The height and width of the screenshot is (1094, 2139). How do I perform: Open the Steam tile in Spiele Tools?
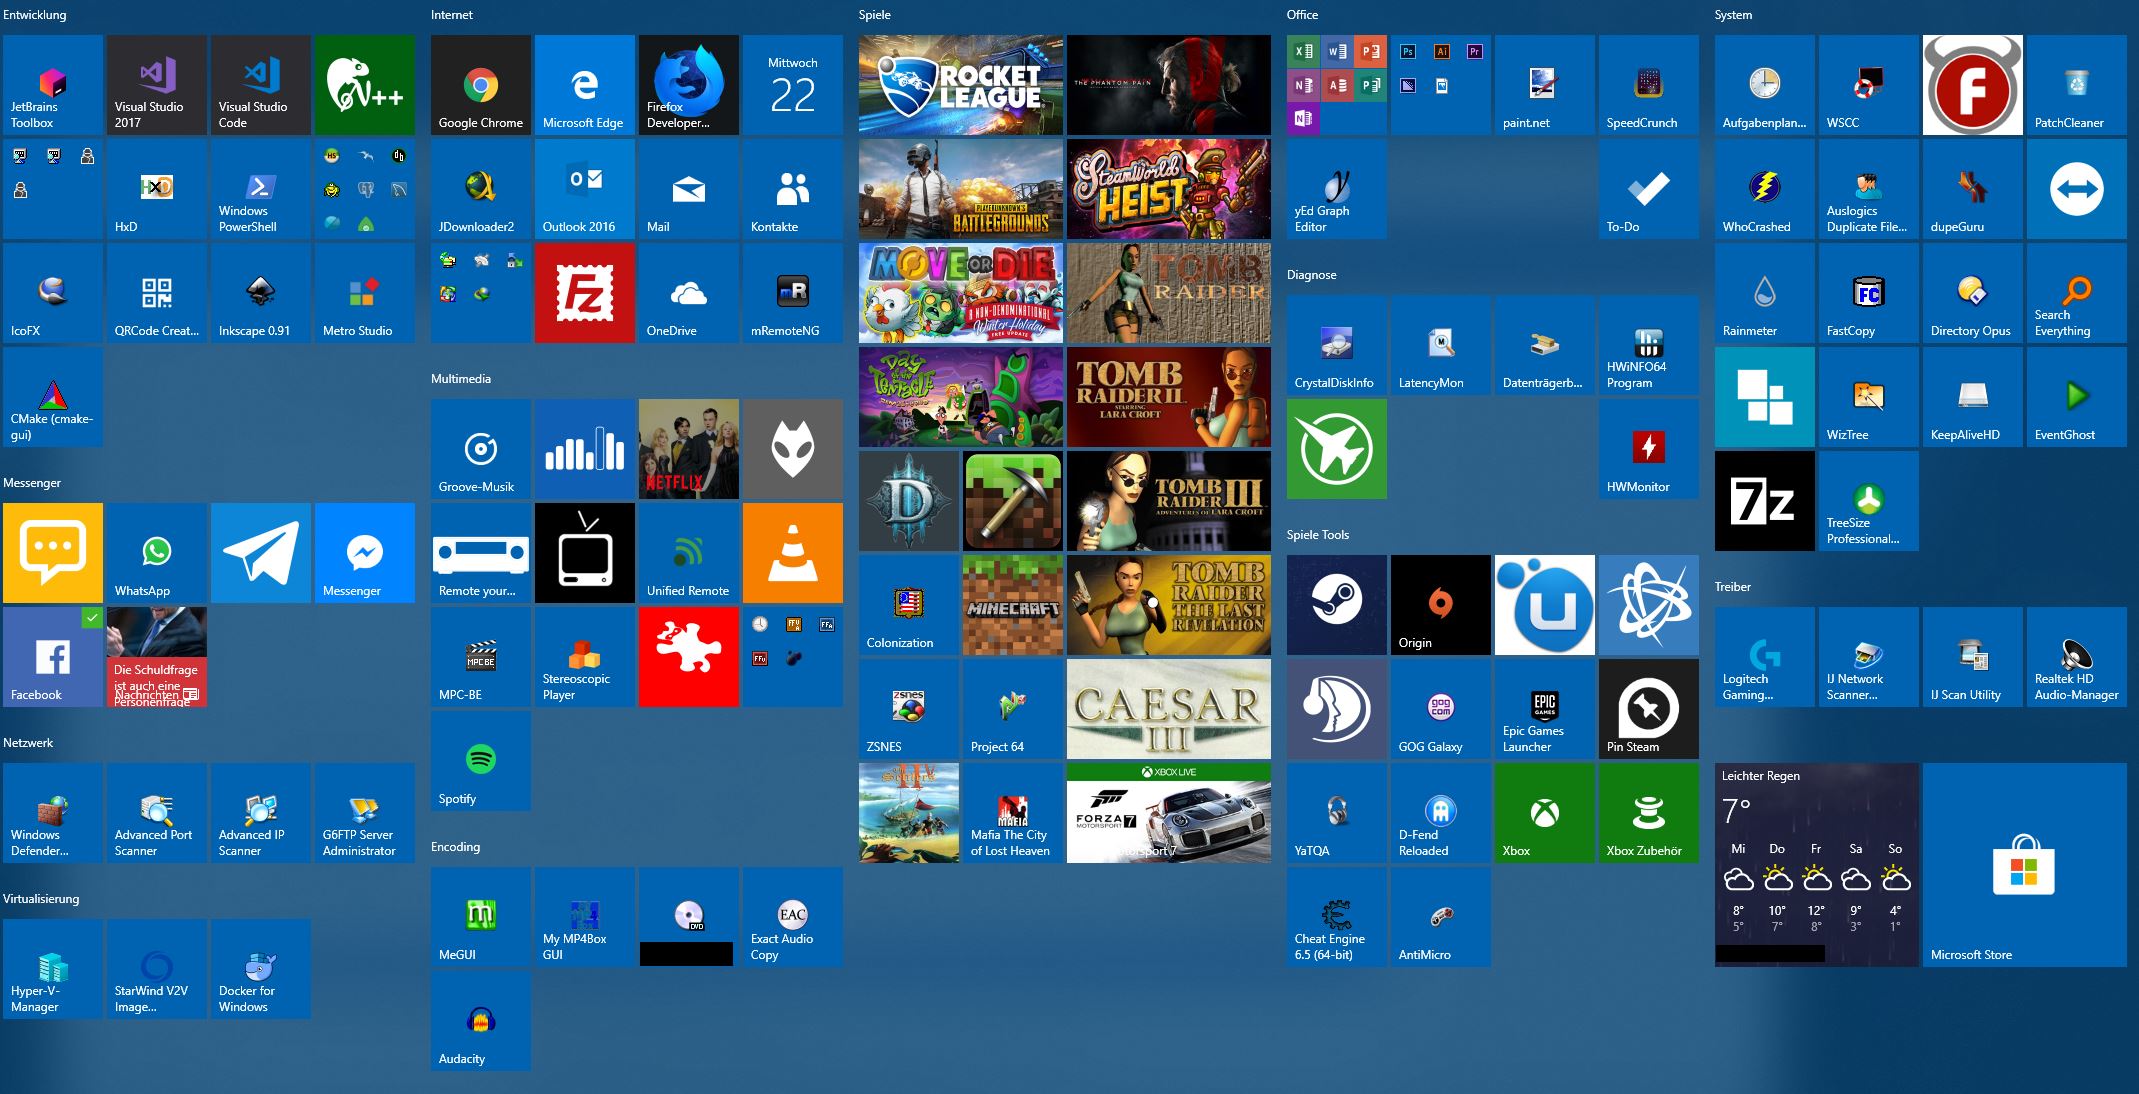coord(1337,605)
